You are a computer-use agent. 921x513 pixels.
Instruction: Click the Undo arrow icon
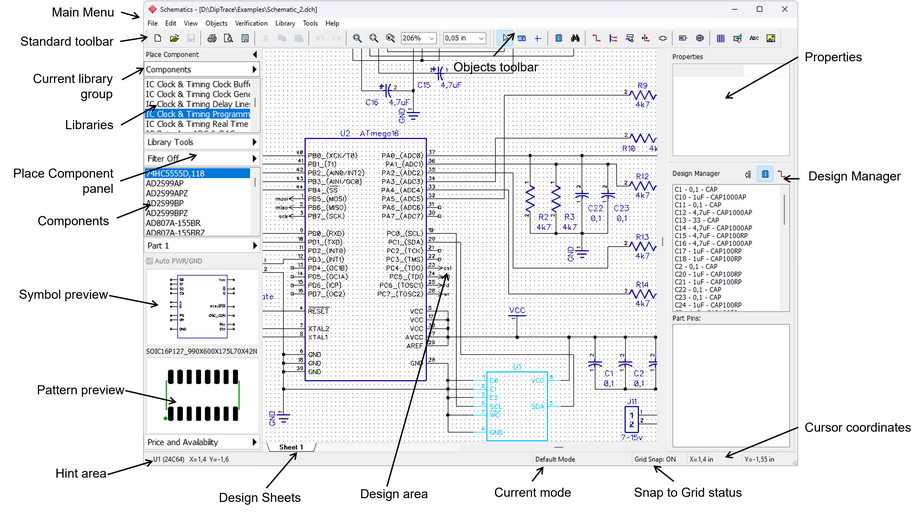(x=320, y=38)
